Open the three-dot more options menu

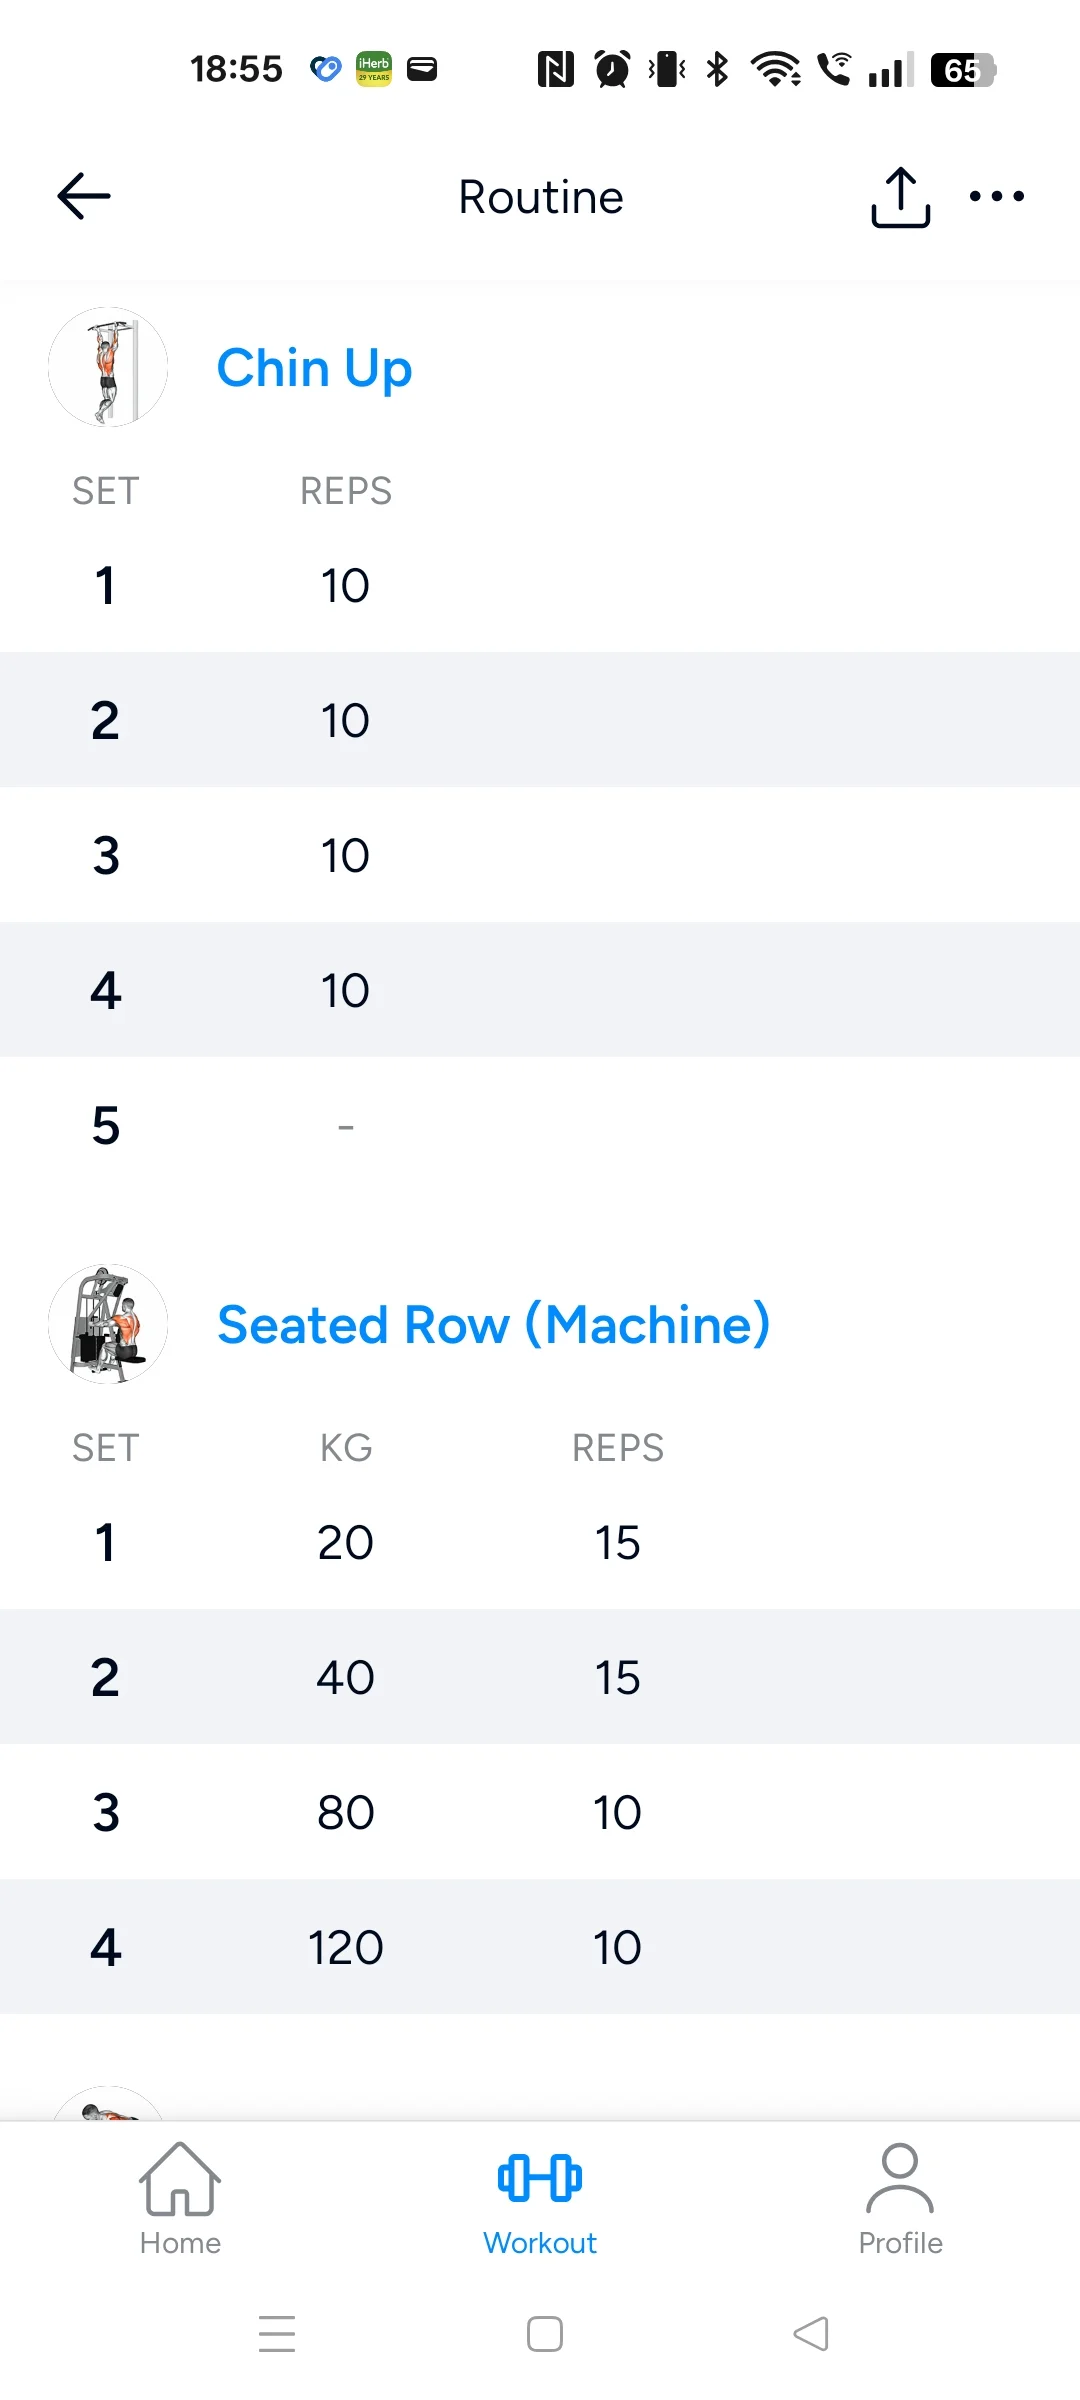[997, 196]
